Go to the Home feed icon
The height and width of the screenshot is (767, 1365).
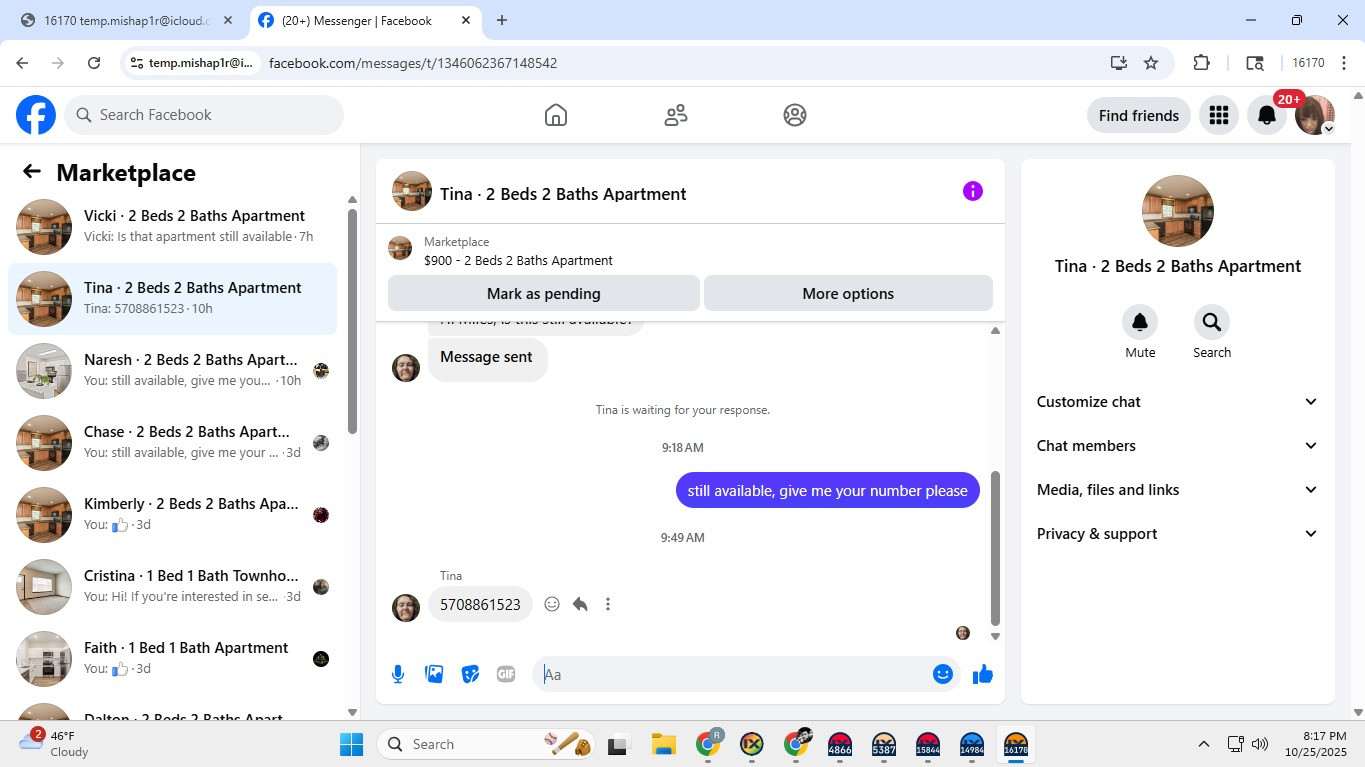coord(556,115)
